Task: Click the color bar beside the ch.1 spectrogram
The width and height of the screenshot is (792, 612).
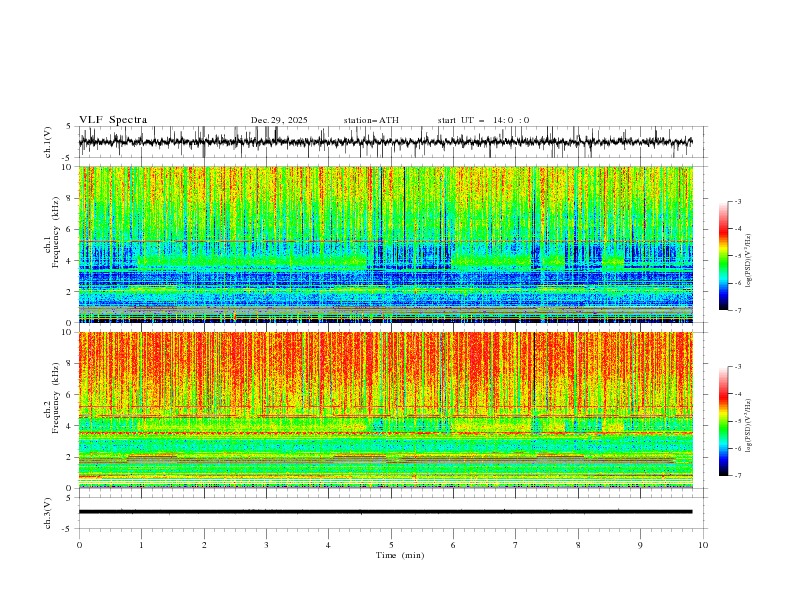Action: (724, 256)
